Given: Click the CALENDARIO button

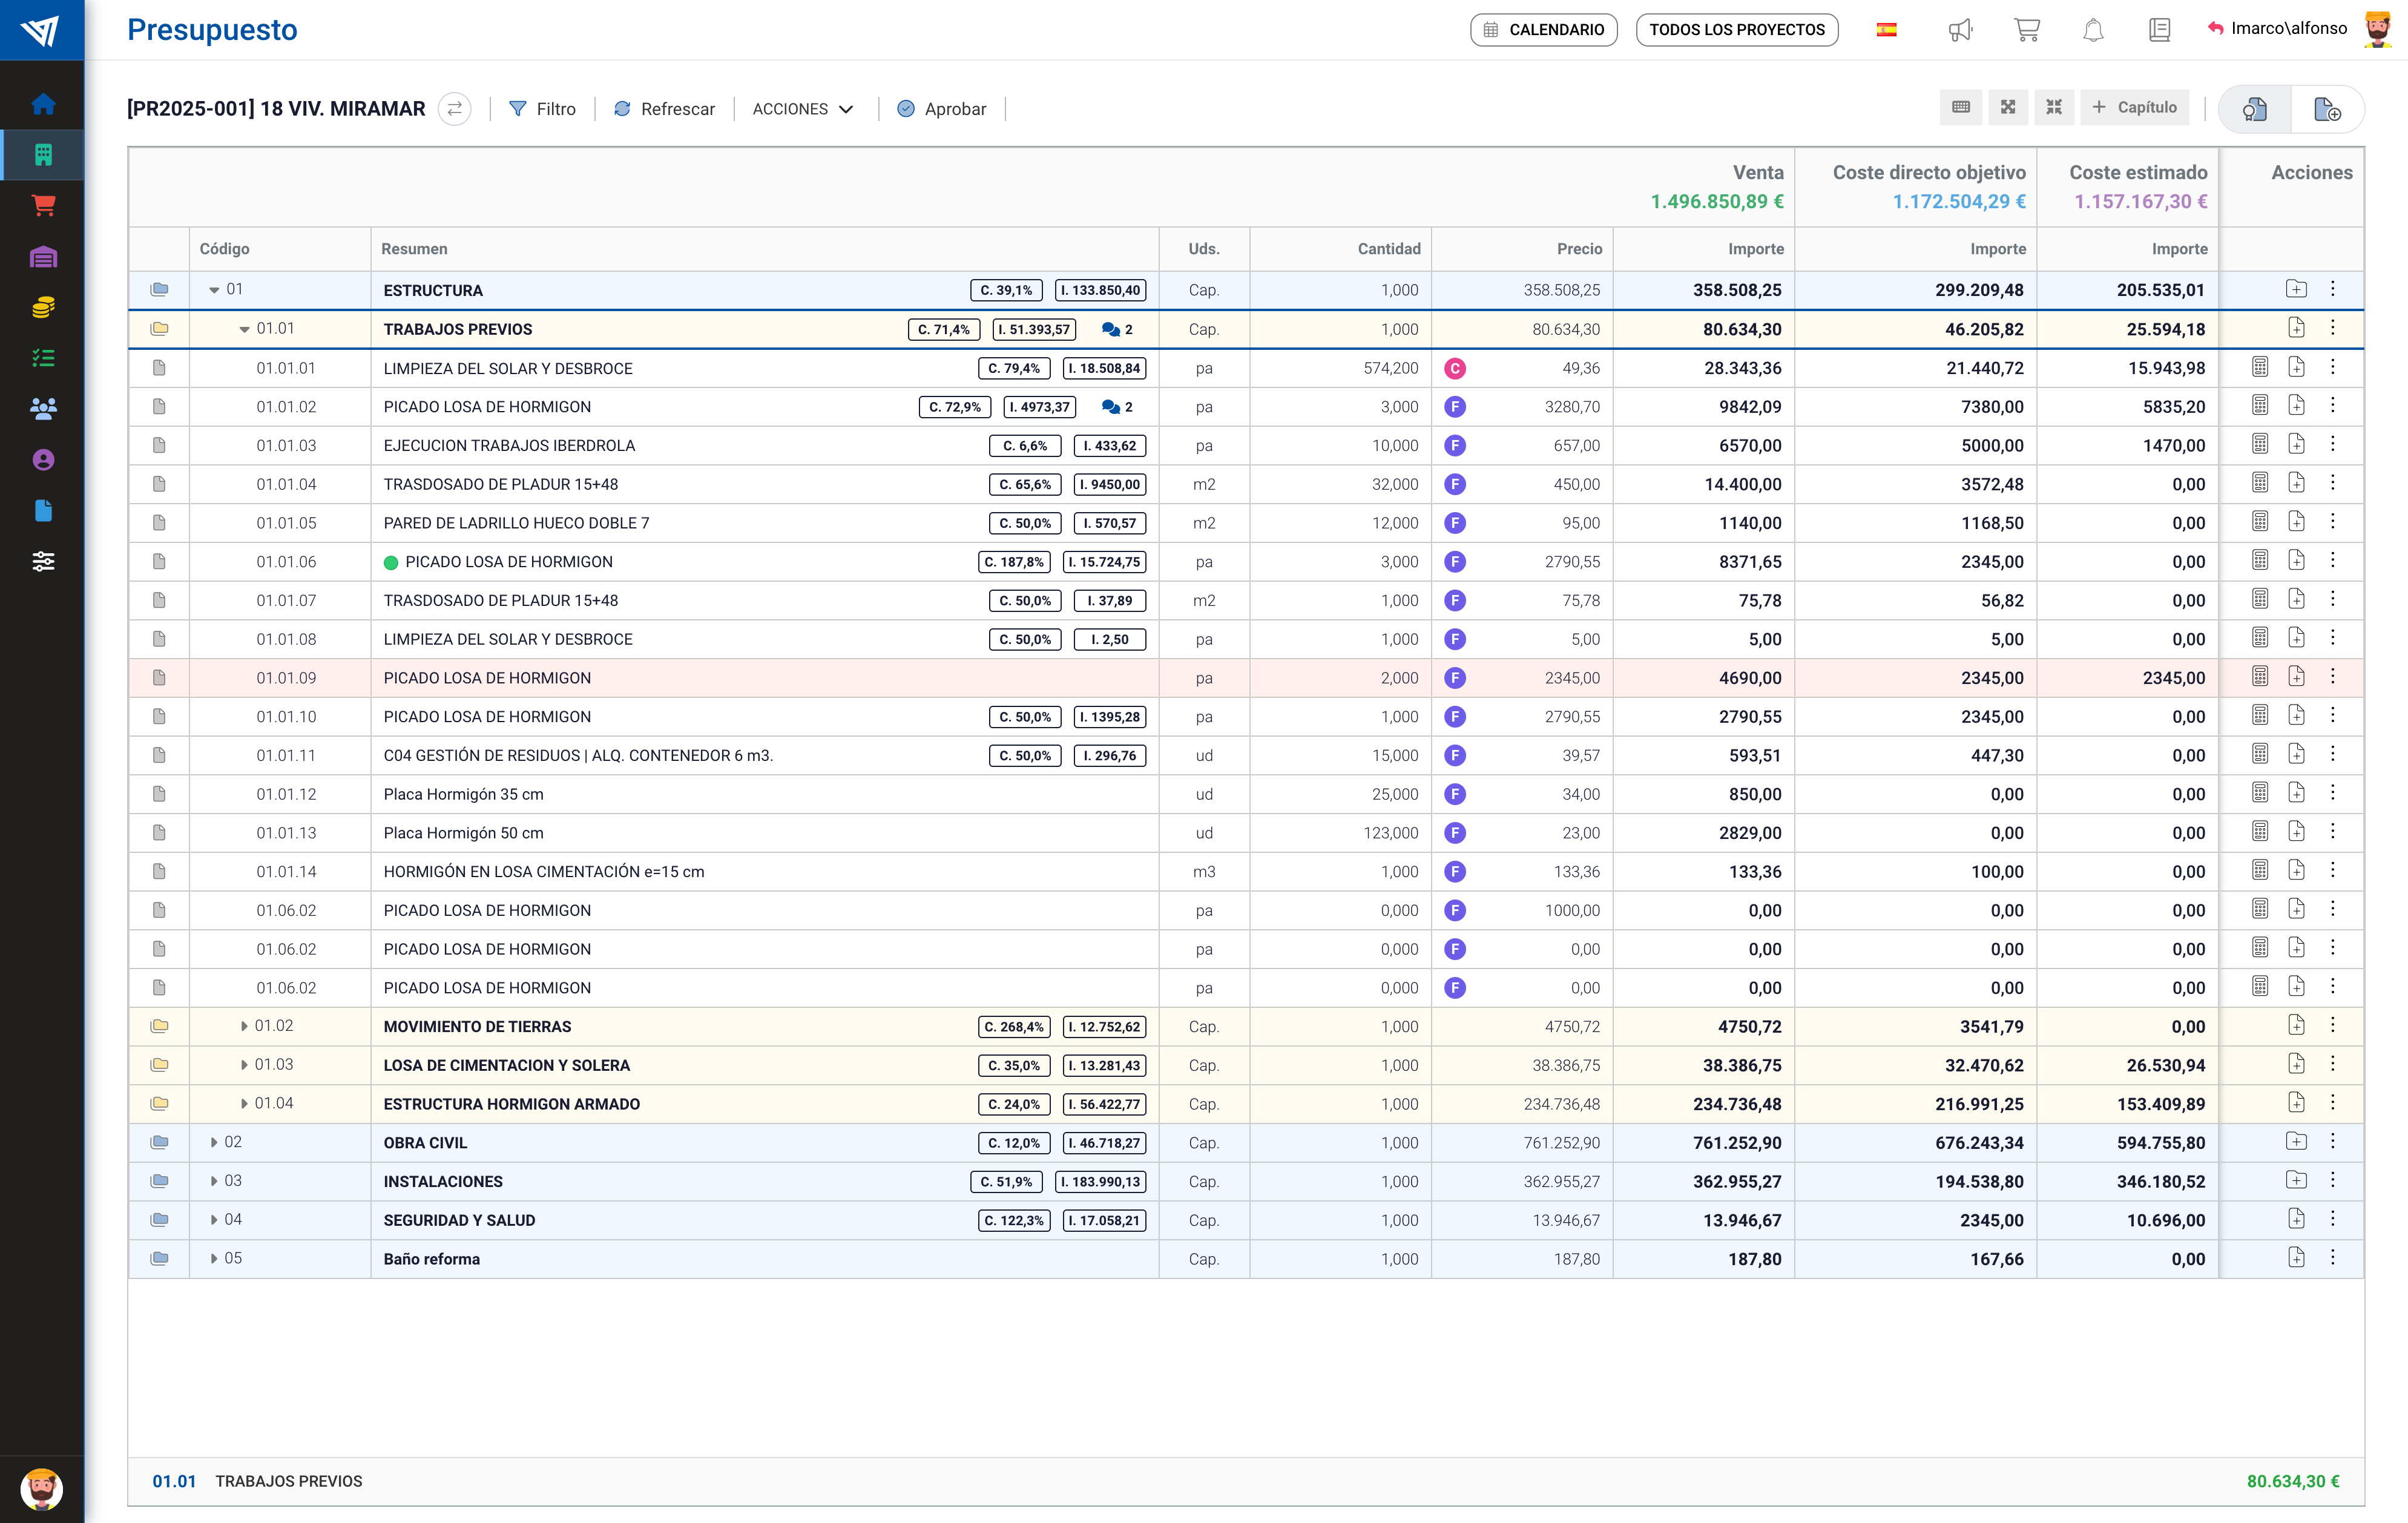Looking at the screenshot, I should (1543, 30).
